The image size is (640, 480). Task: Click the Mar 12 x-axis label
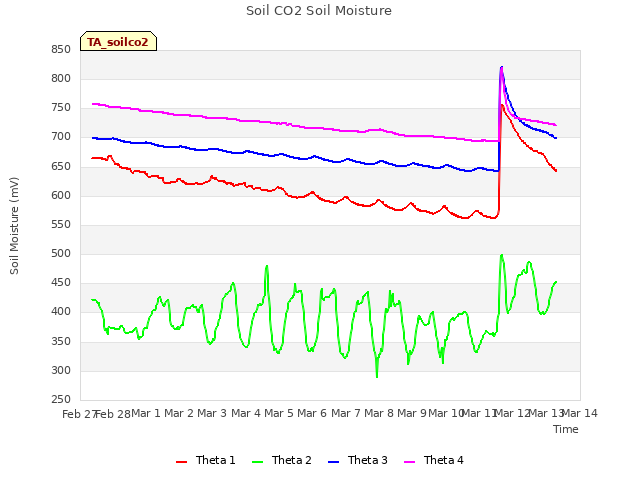tap(512, 413)
